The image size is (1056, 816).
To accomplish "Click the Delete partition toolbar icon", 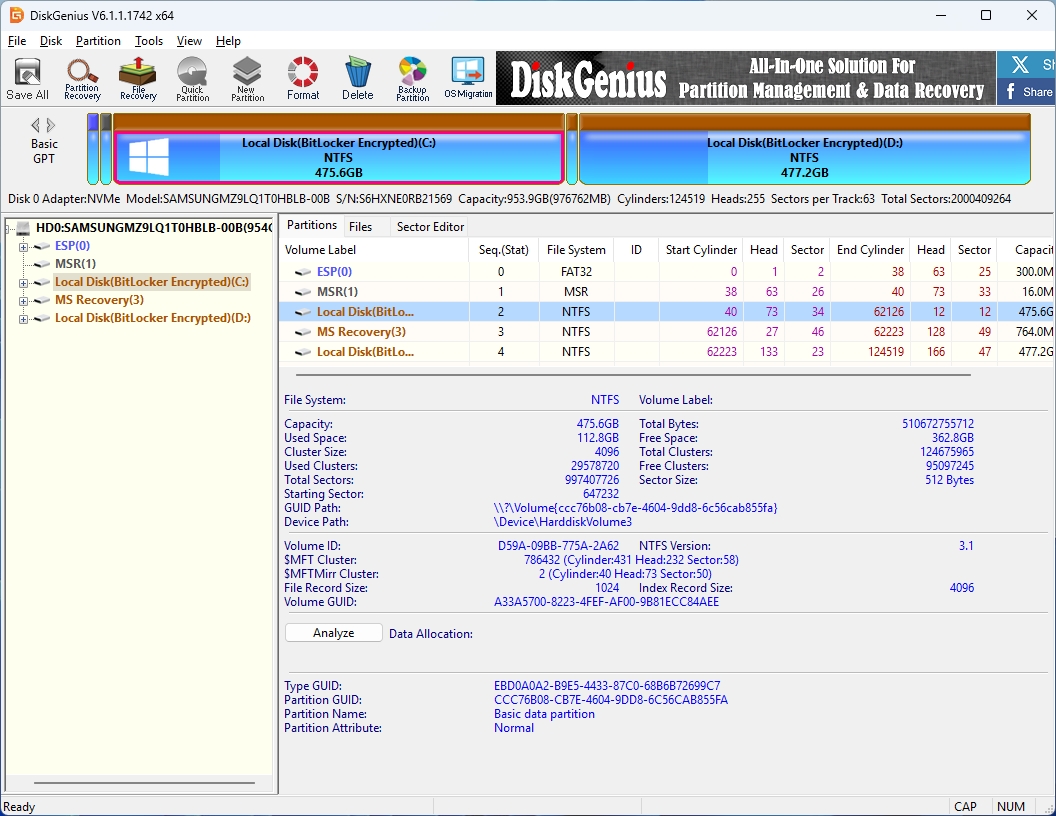I will 358,78.
